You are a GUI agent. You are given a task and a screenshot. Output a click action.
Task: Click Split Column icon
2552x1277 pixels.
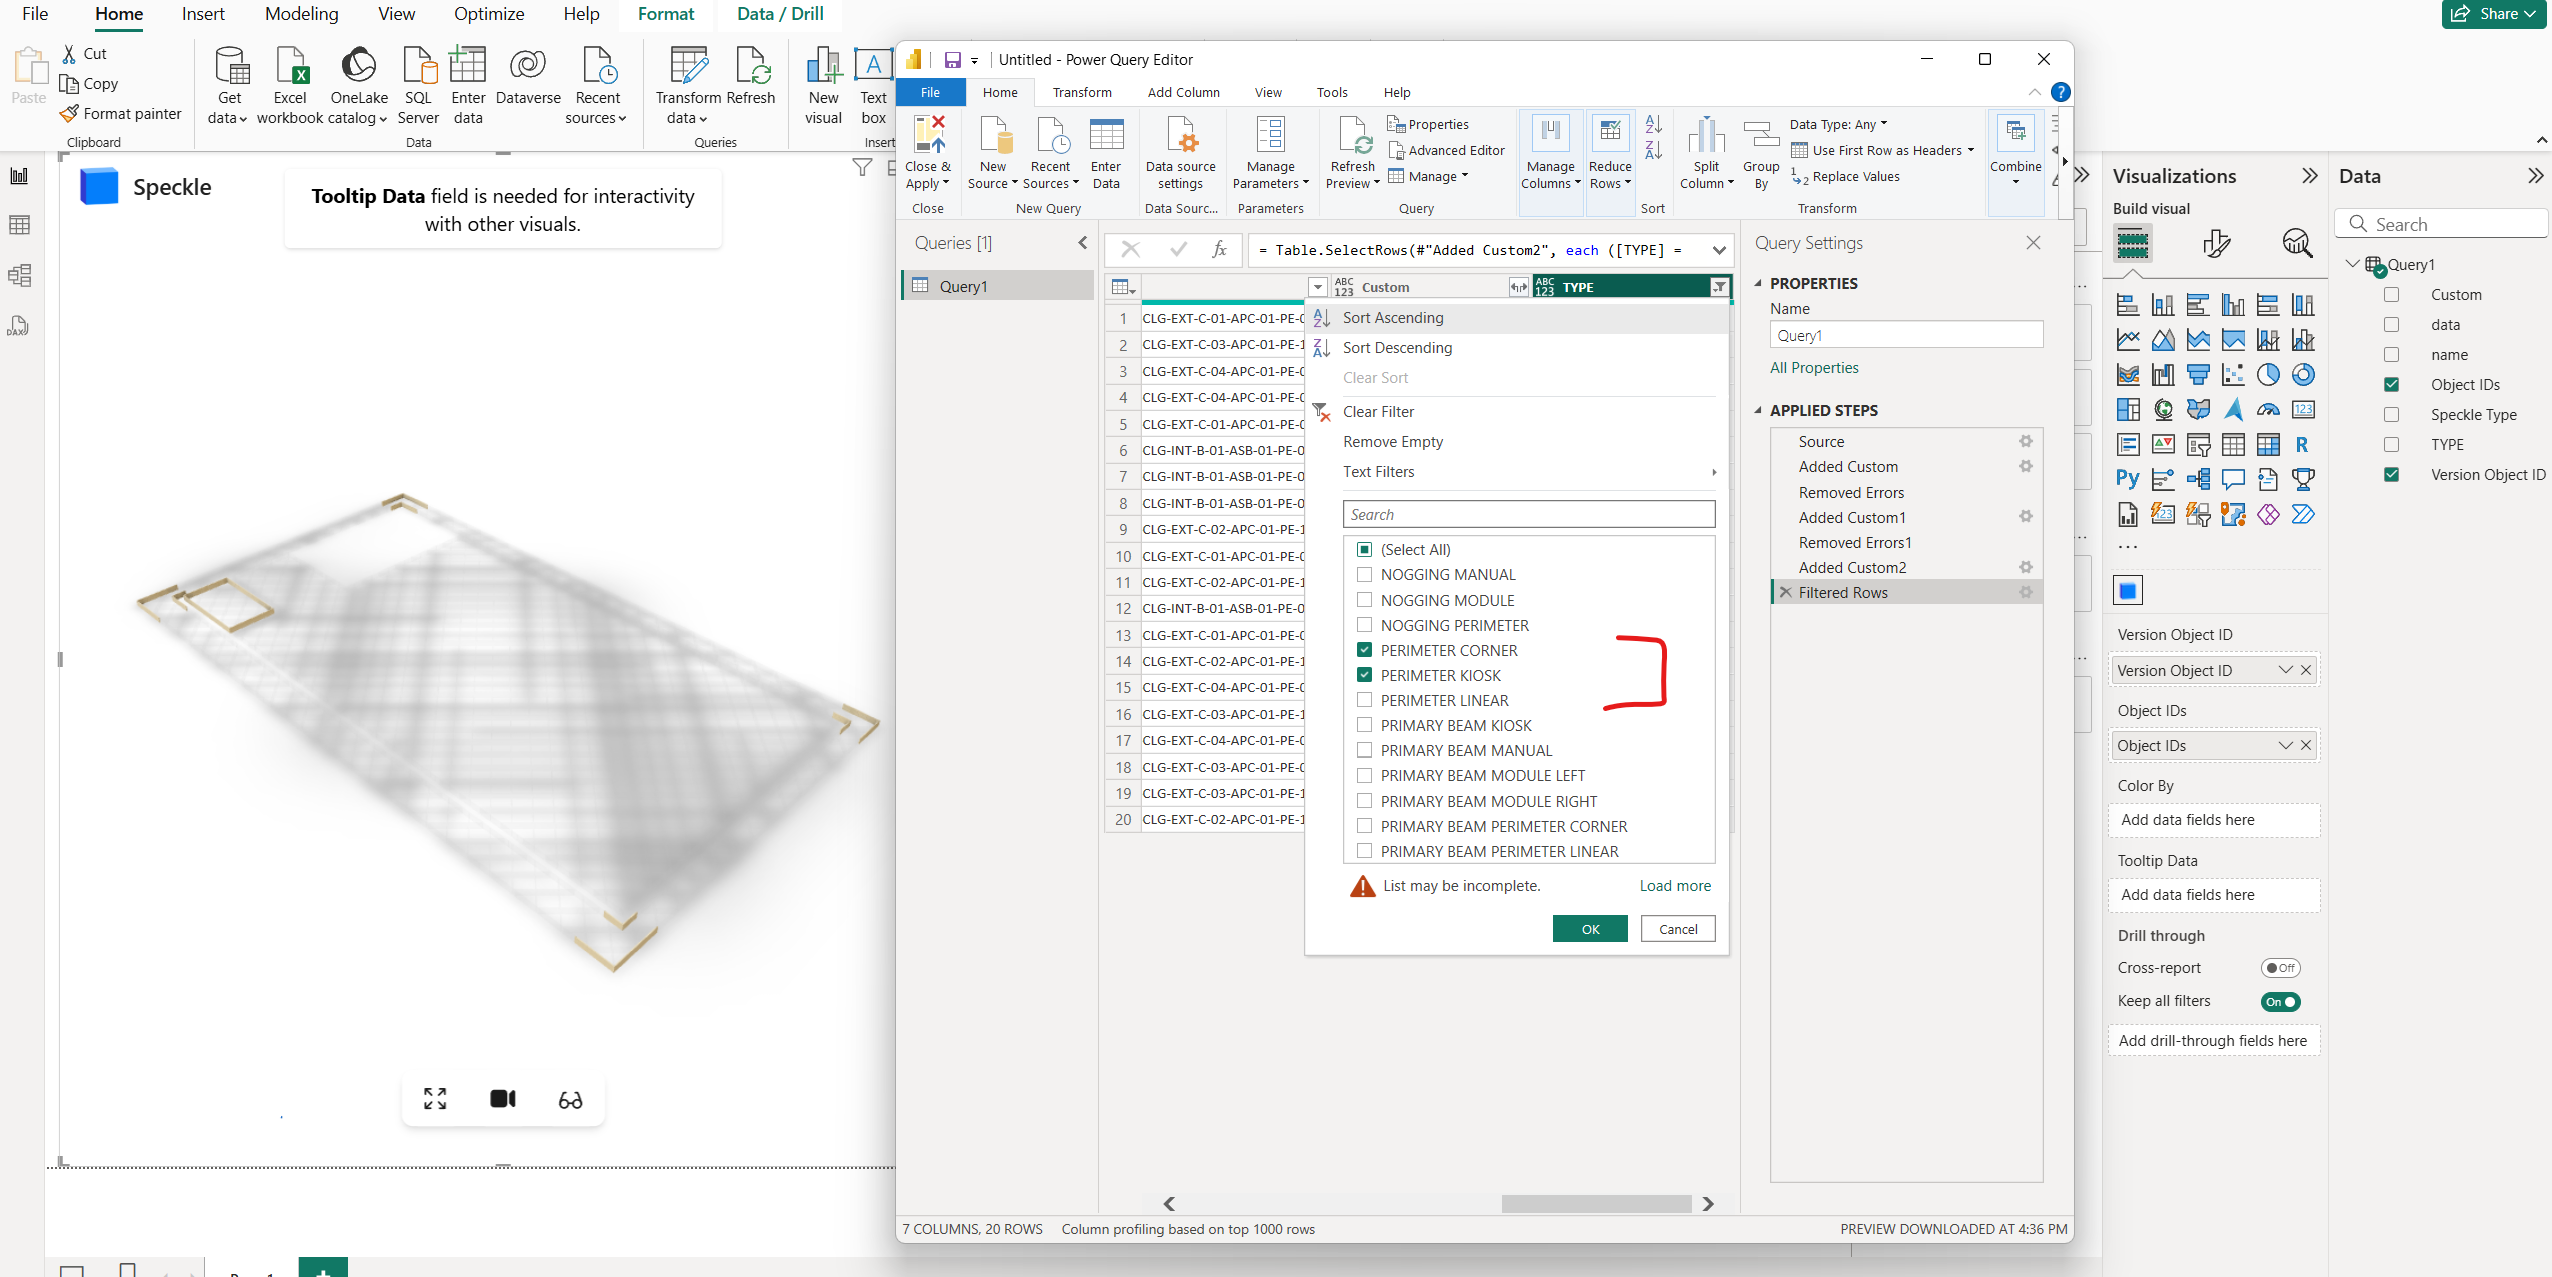pyautogui.click(x=1706, y=135)
